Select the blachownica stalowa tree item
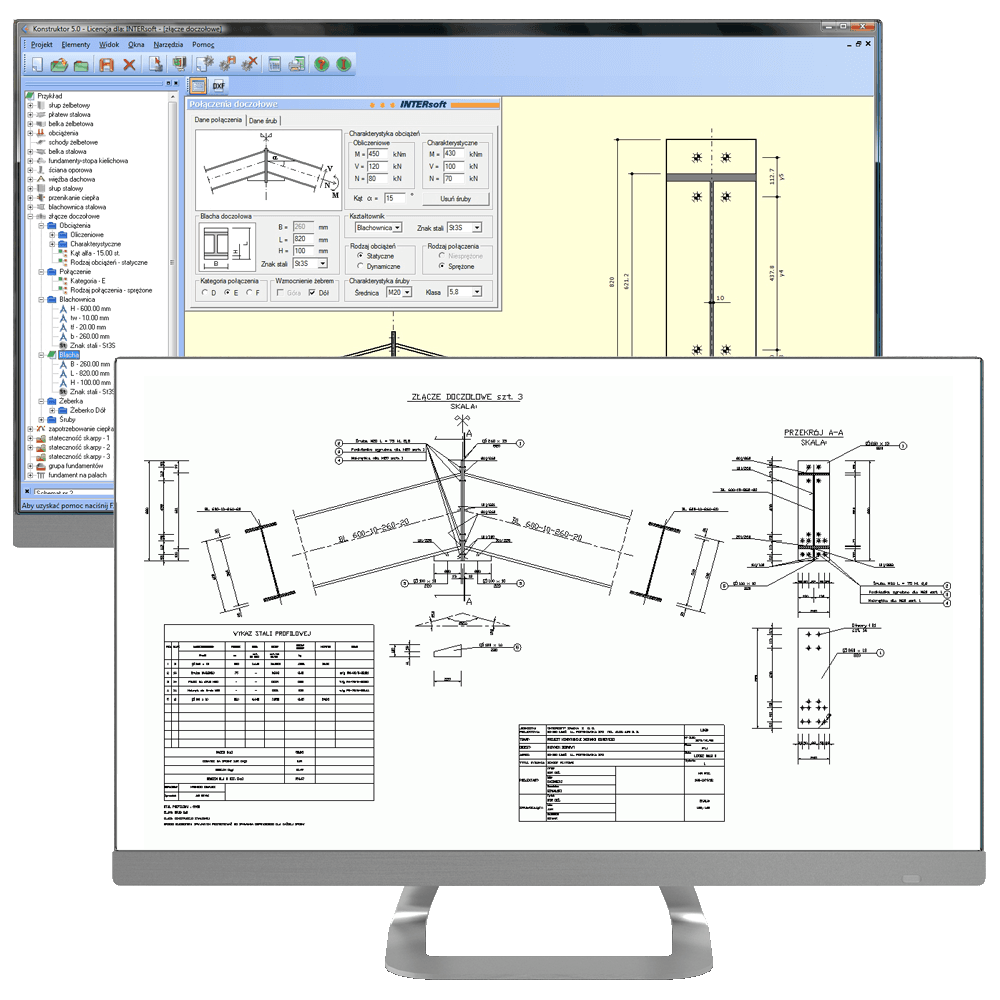1000x1000 pixels. tap(77, 207)
